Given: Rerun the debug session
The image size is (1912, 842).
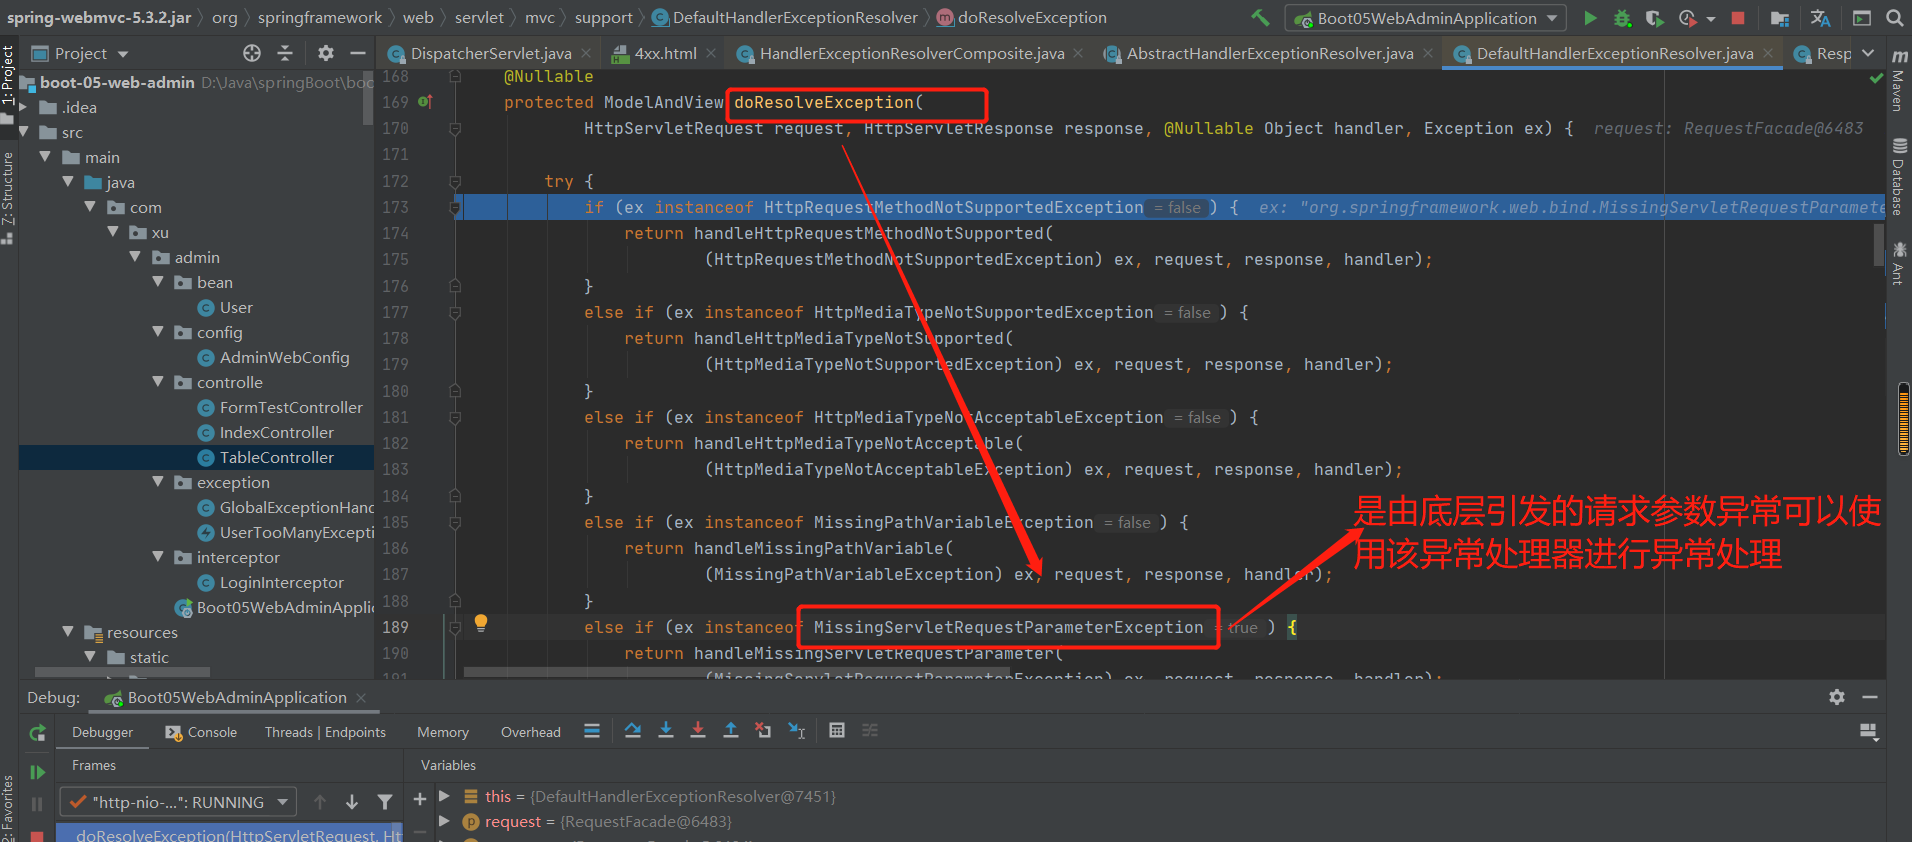Looking at the screenshot, I should tap(37, 733).
